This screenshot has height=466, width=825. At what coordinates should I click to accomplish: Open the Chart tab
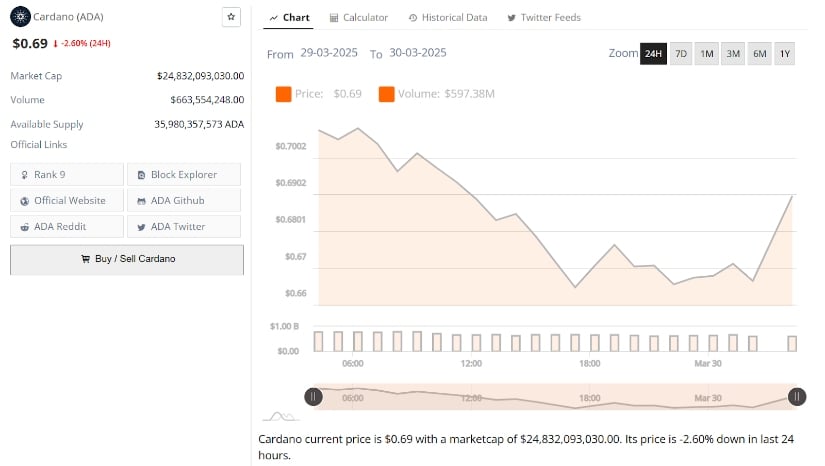290,18
